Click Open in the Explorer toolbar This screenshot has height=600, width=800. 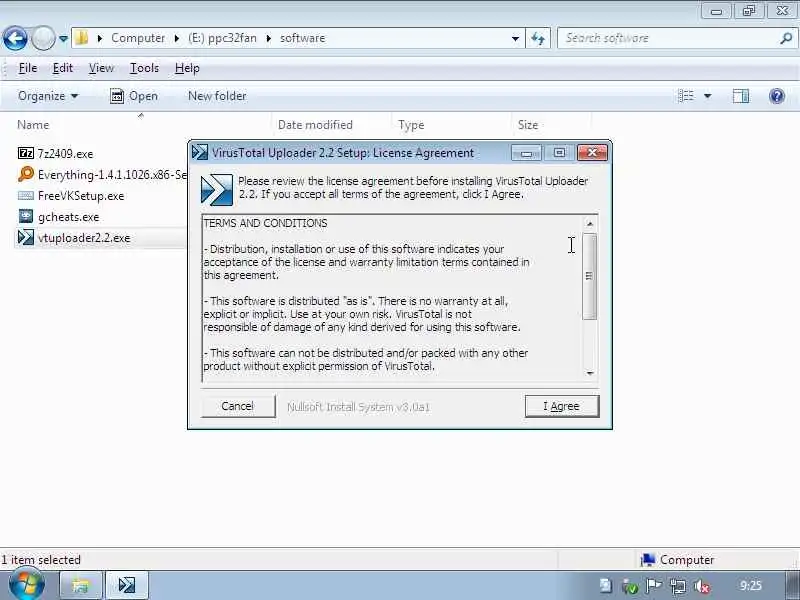tap(134, 96)
